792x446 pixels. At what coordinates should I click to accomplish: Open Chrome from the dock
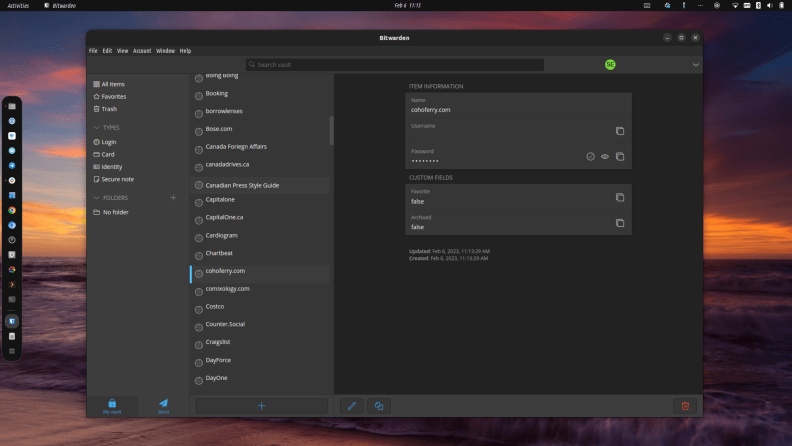click(12, 210)
